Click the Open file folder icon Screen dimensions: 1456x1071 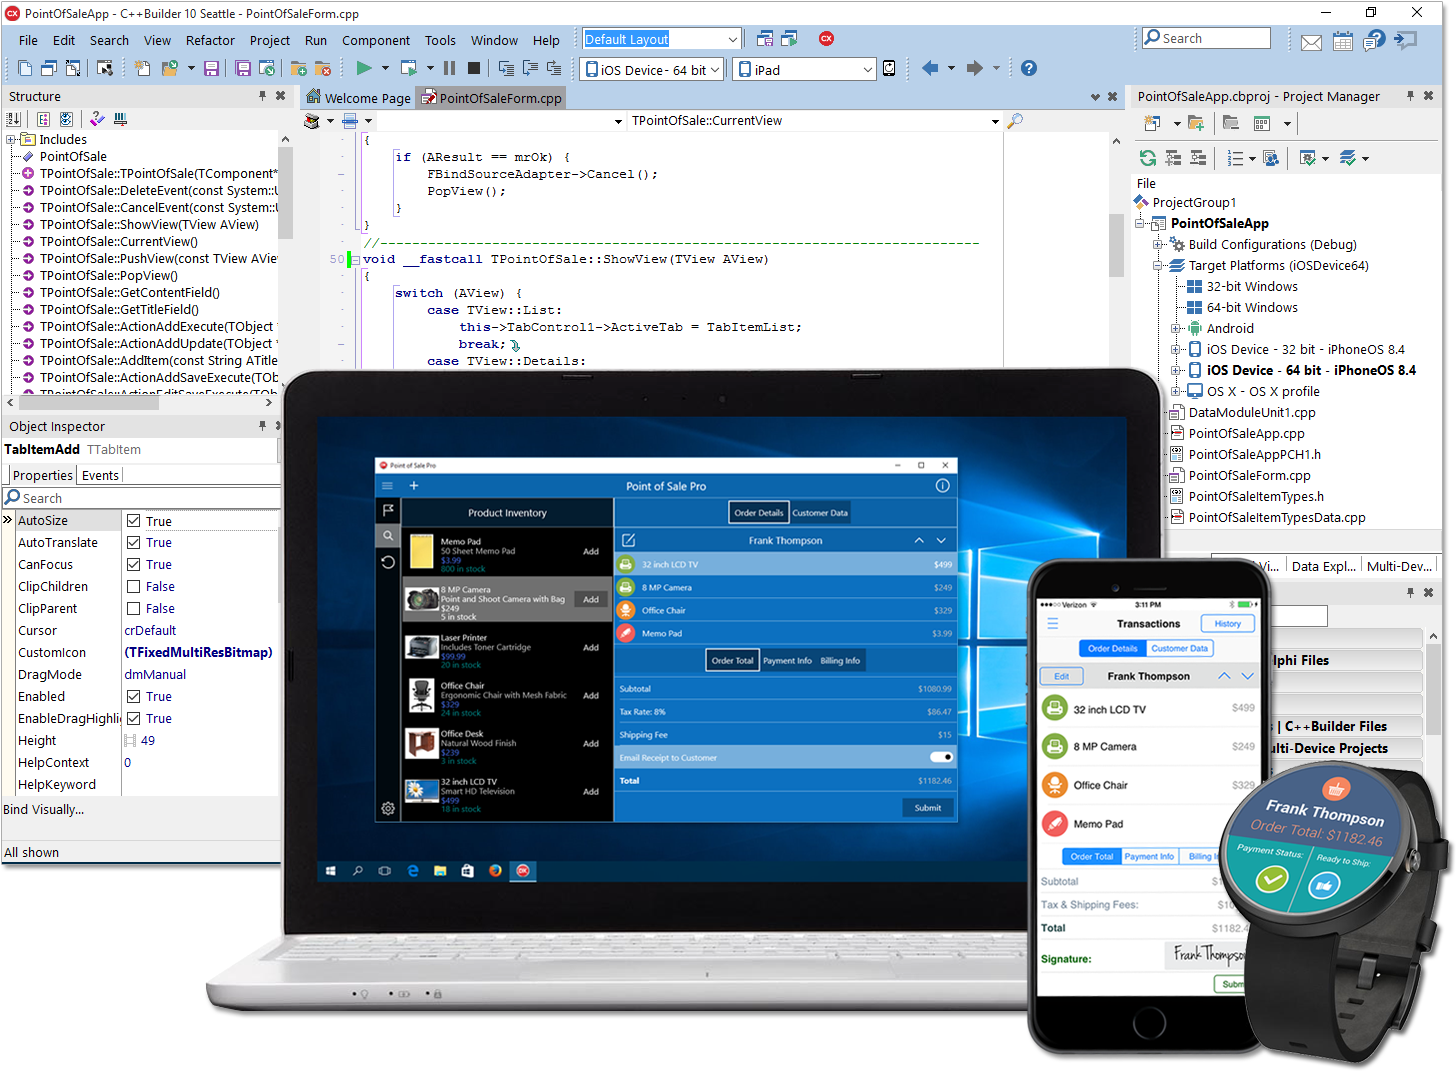171,69
